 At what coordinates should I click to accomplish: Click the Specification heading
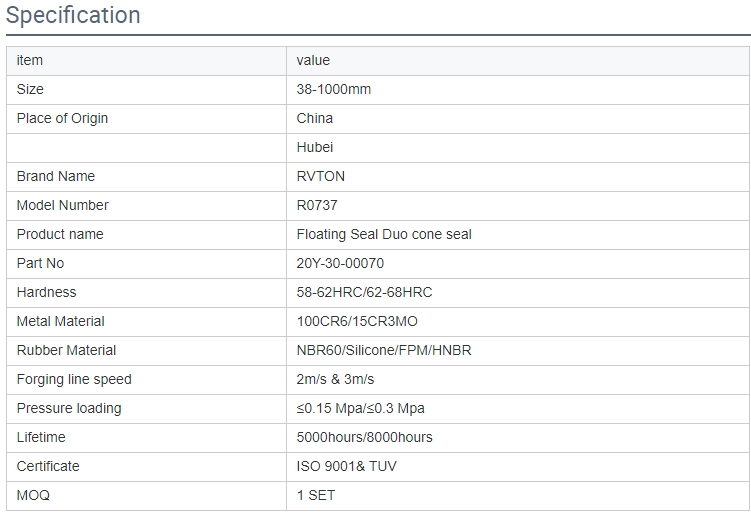click(x=73, y=15)
